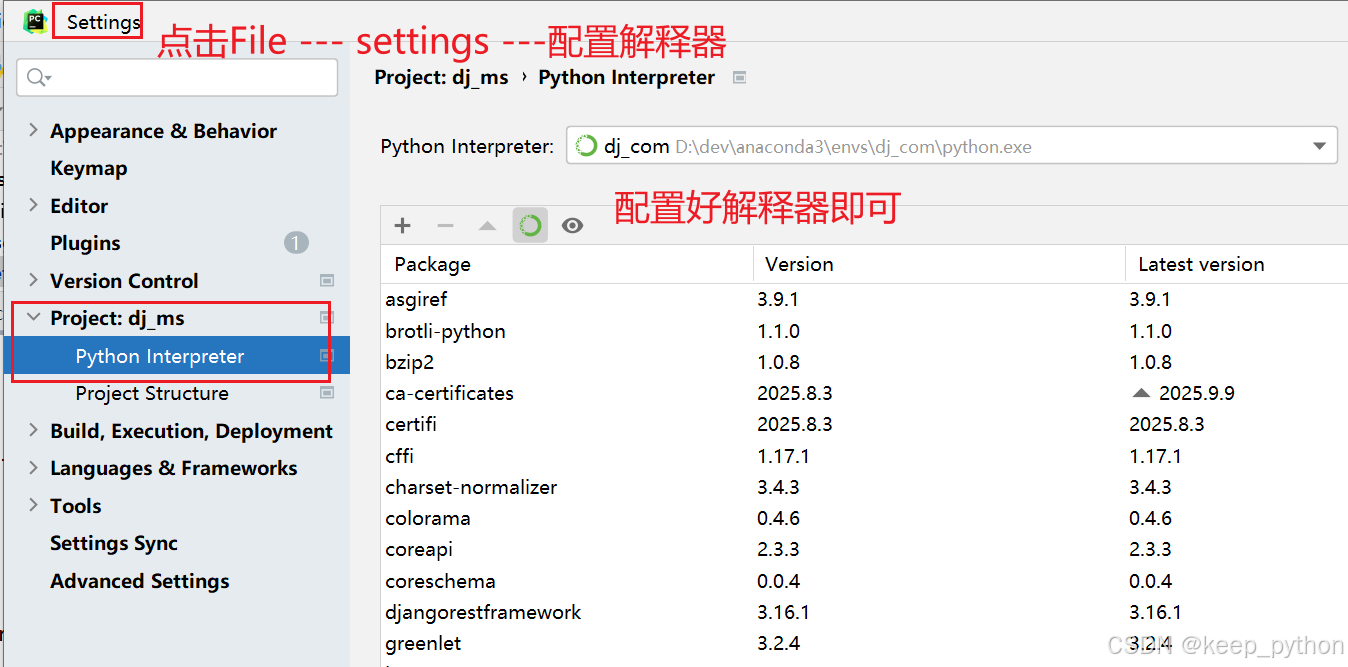
Task: Select the coreapi package row
Action: (x=864, y=549)
